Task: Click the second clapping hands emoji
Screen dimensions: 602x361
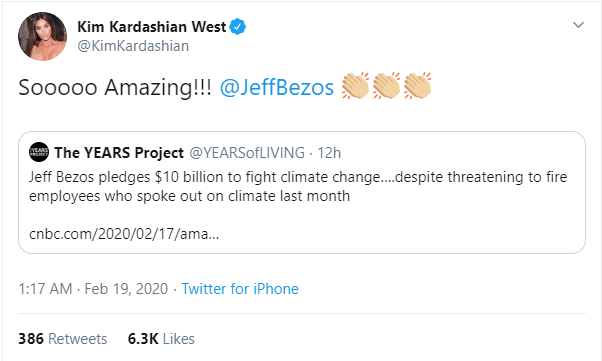Action: [386, 86]
